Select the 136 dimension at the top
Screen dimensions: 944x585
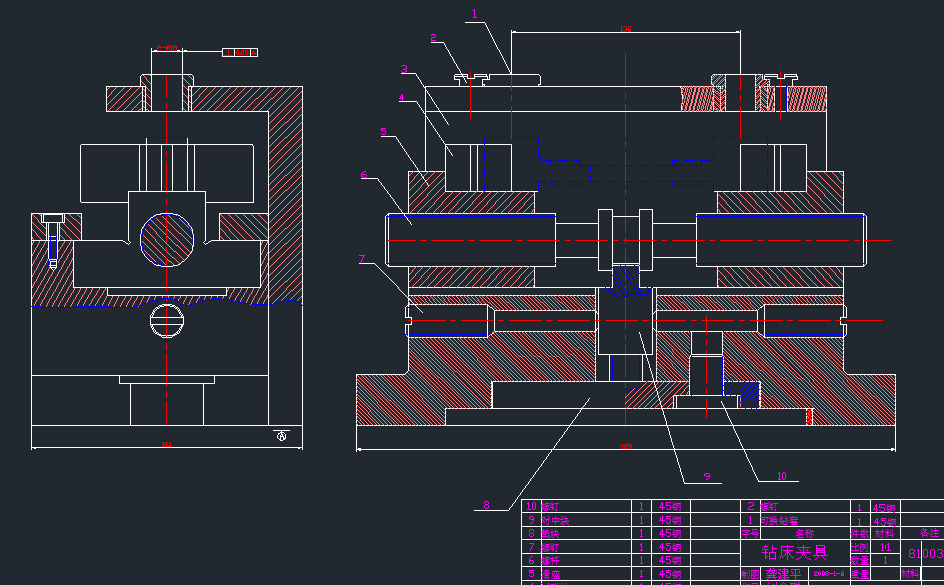click(626, 29)
